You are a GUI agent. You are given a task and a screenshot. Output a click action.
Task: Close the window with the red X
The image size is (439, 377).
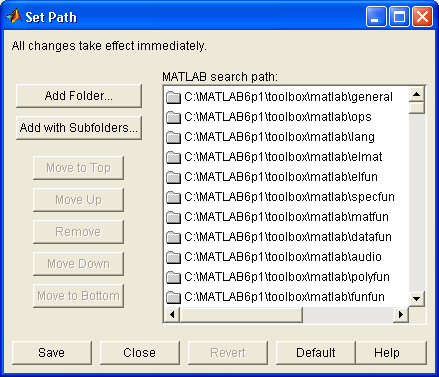tap(423, 17)
